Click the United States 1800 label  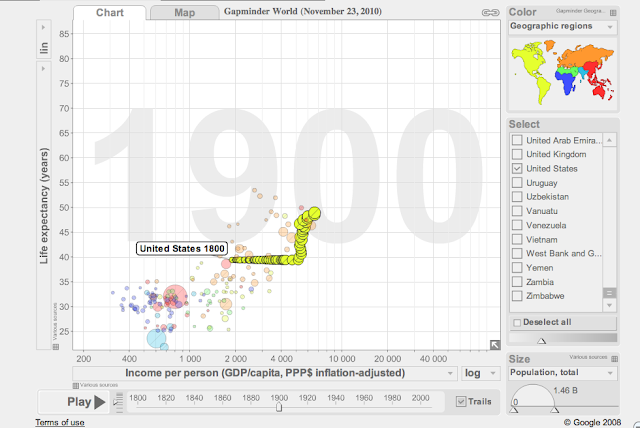tap(182, 248)
